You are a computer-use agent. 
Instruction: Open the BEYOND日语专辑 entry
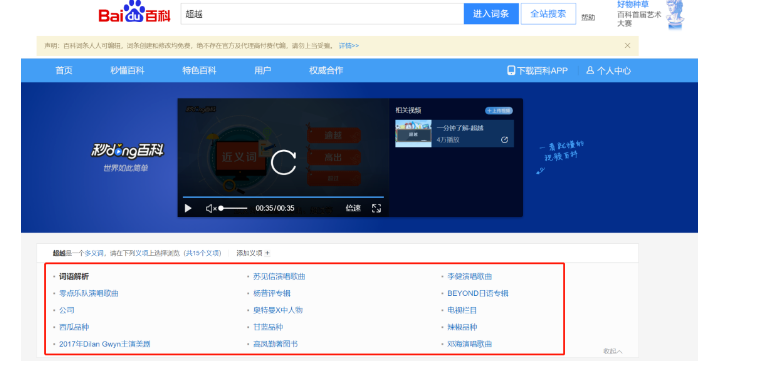(478, 293)
